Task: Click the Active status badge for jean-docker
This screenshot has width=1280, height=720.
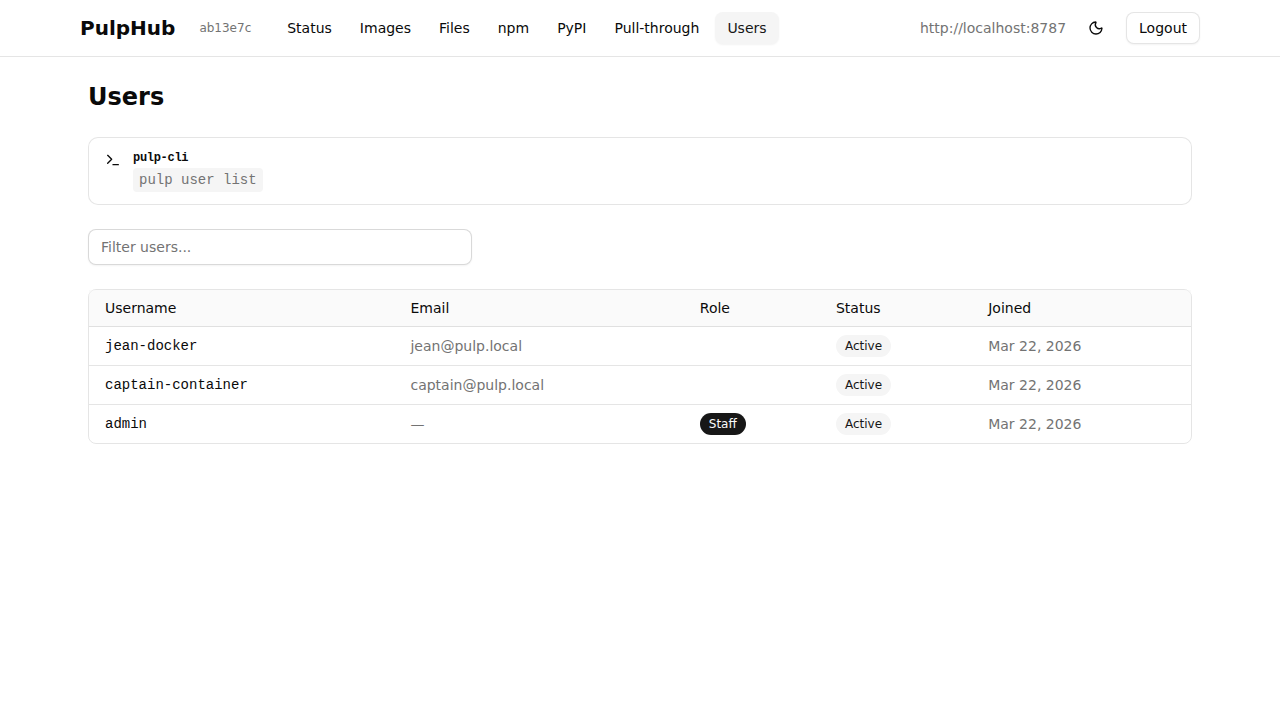Action: click(863, 345)
